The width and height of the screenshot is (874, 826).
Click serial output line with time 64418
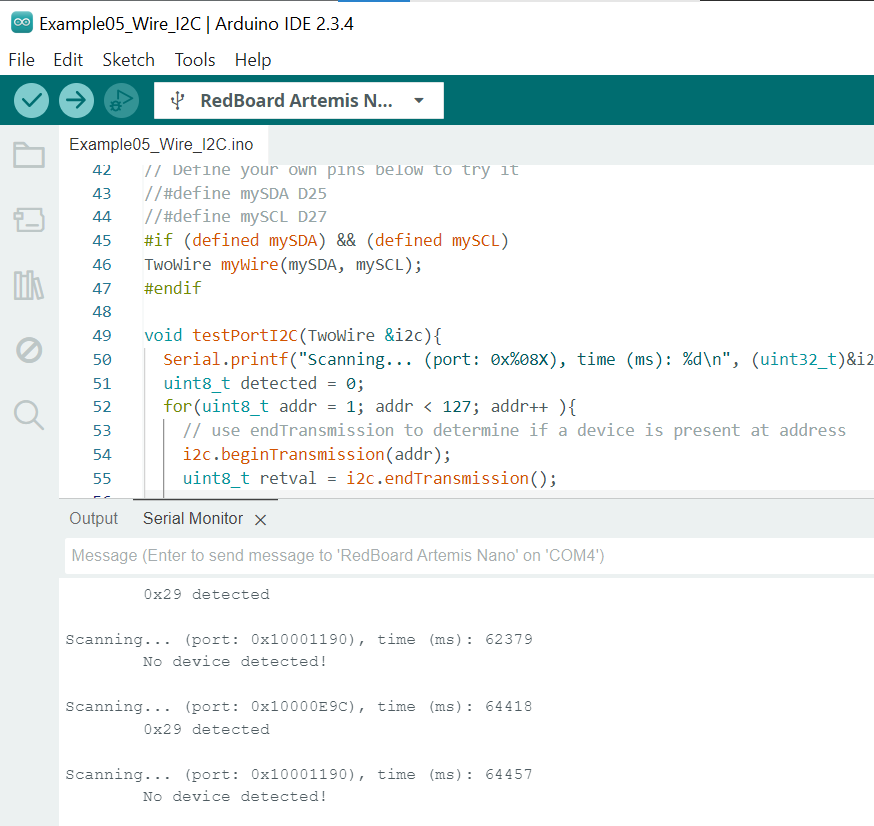pos(299,707)
